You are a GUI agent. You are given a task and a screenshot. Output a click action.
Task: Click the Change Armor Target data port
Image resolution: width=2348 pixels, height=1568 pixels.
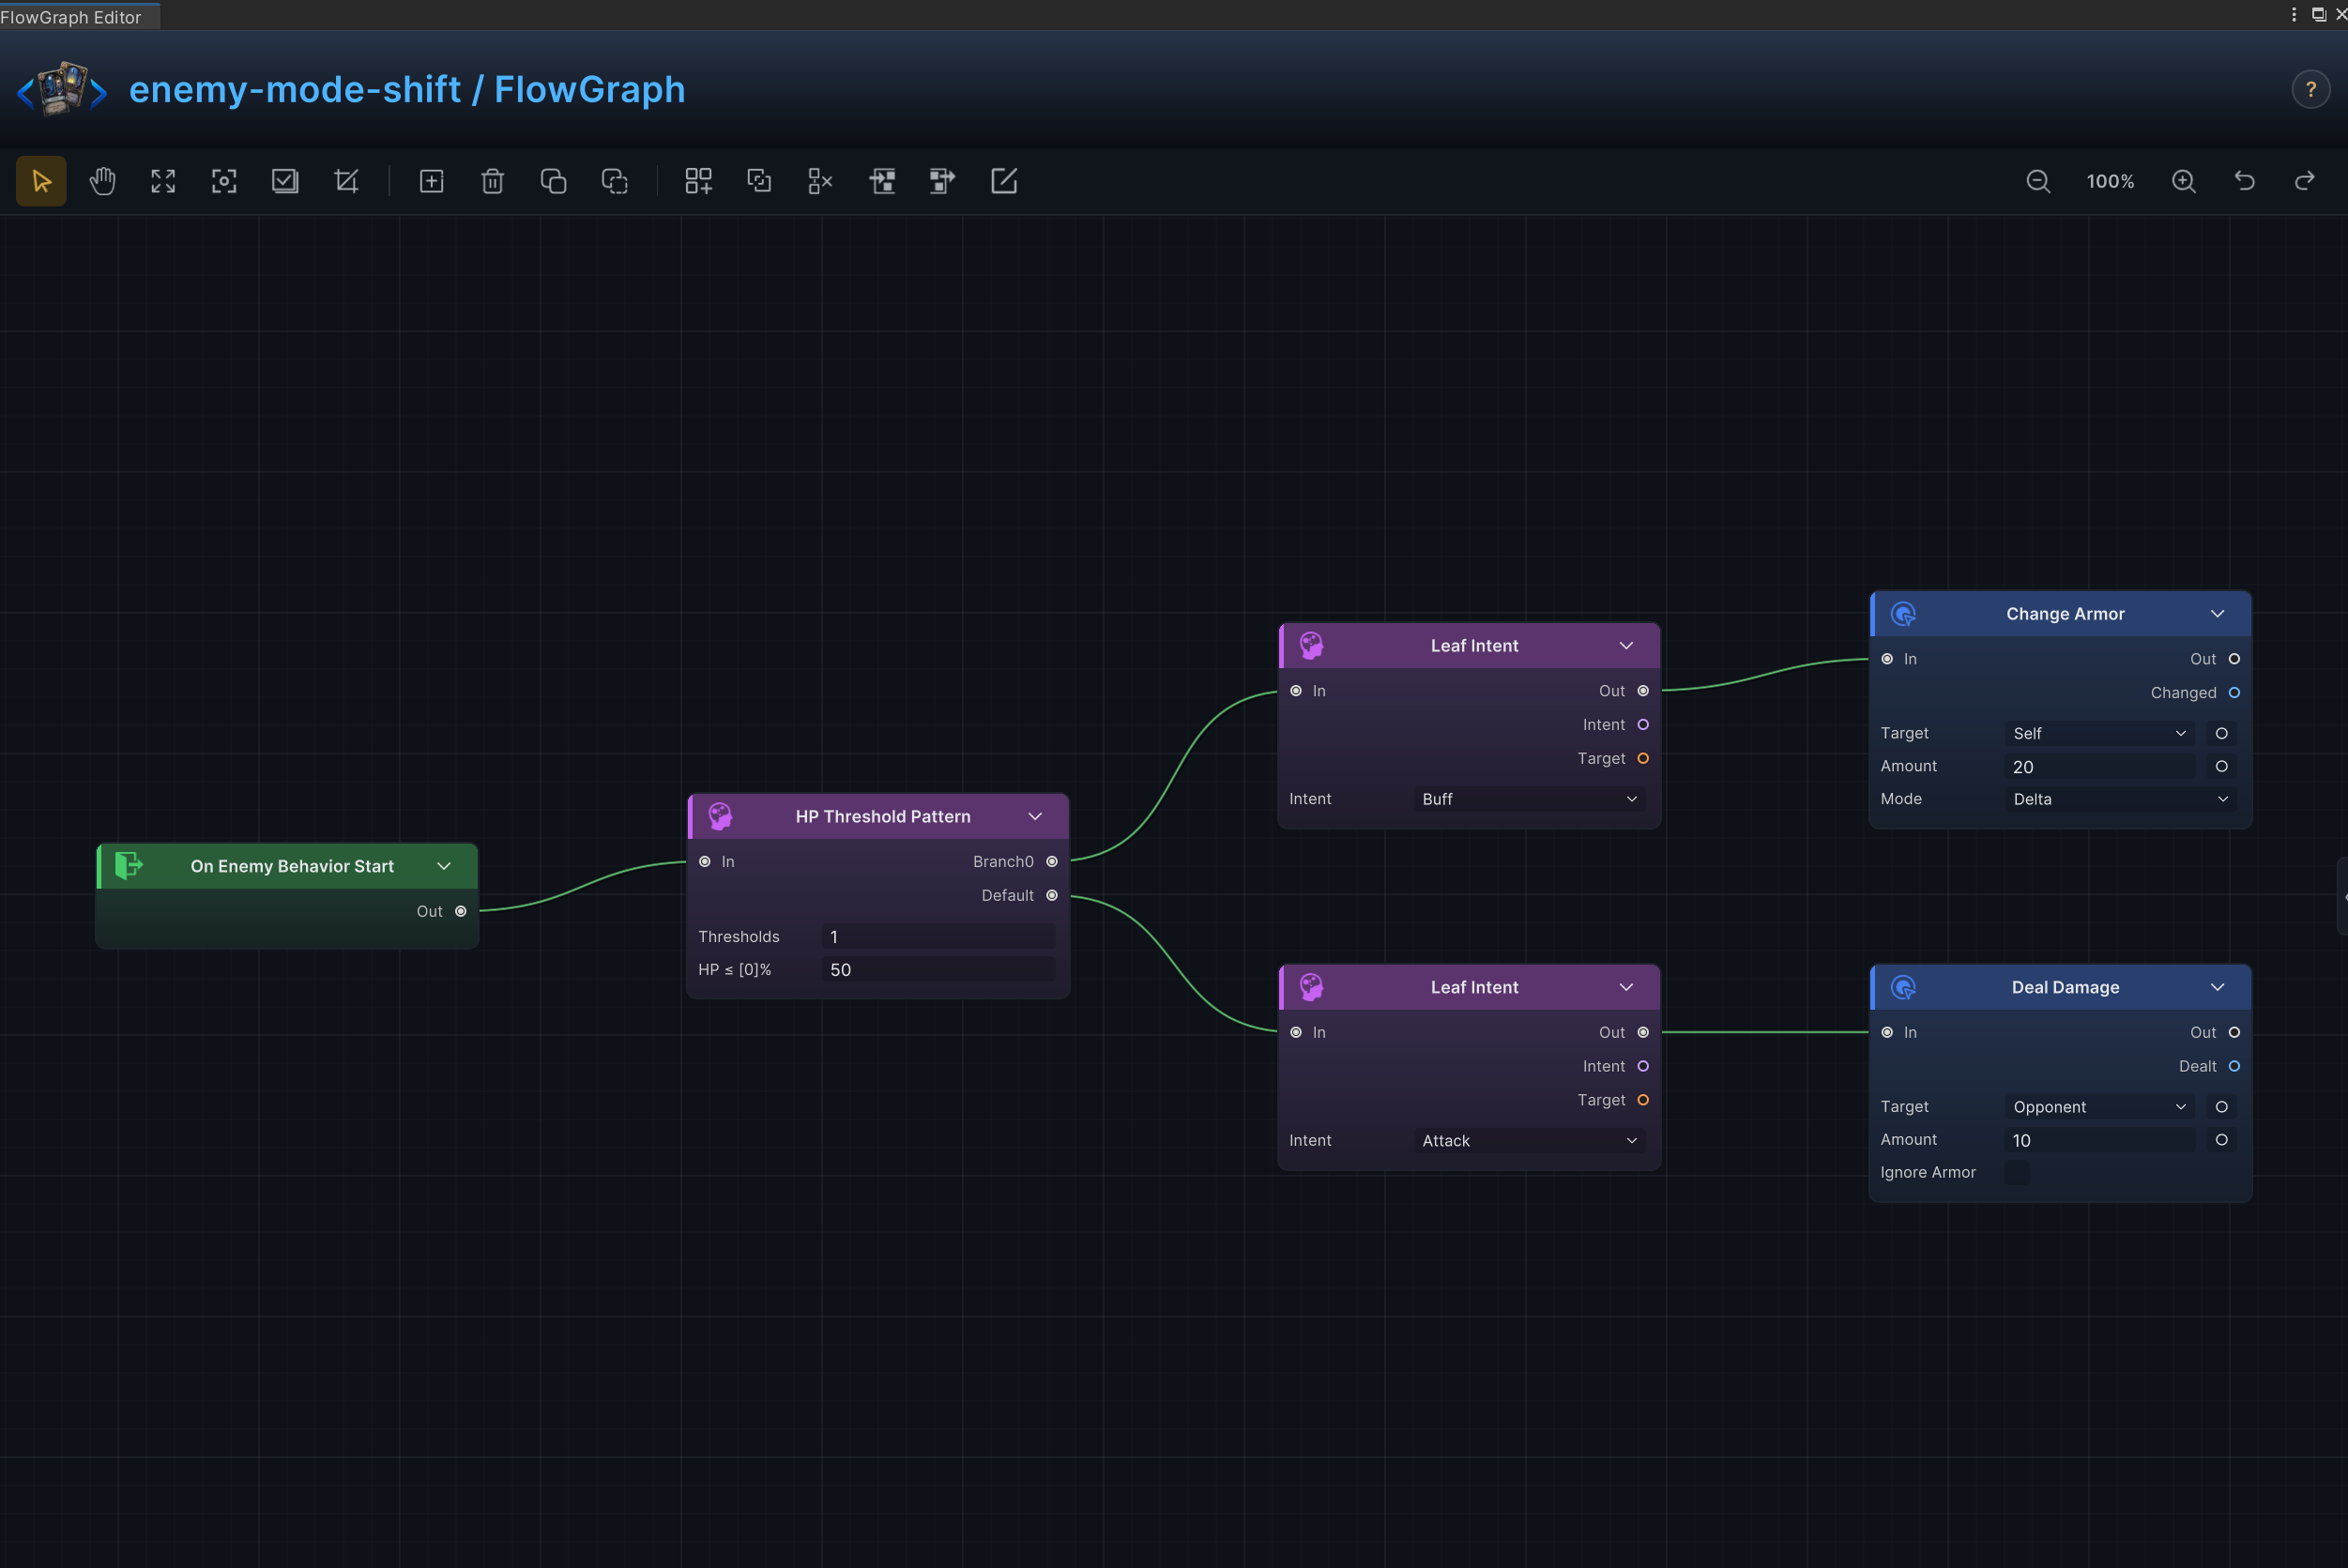tap(2221, 733)
